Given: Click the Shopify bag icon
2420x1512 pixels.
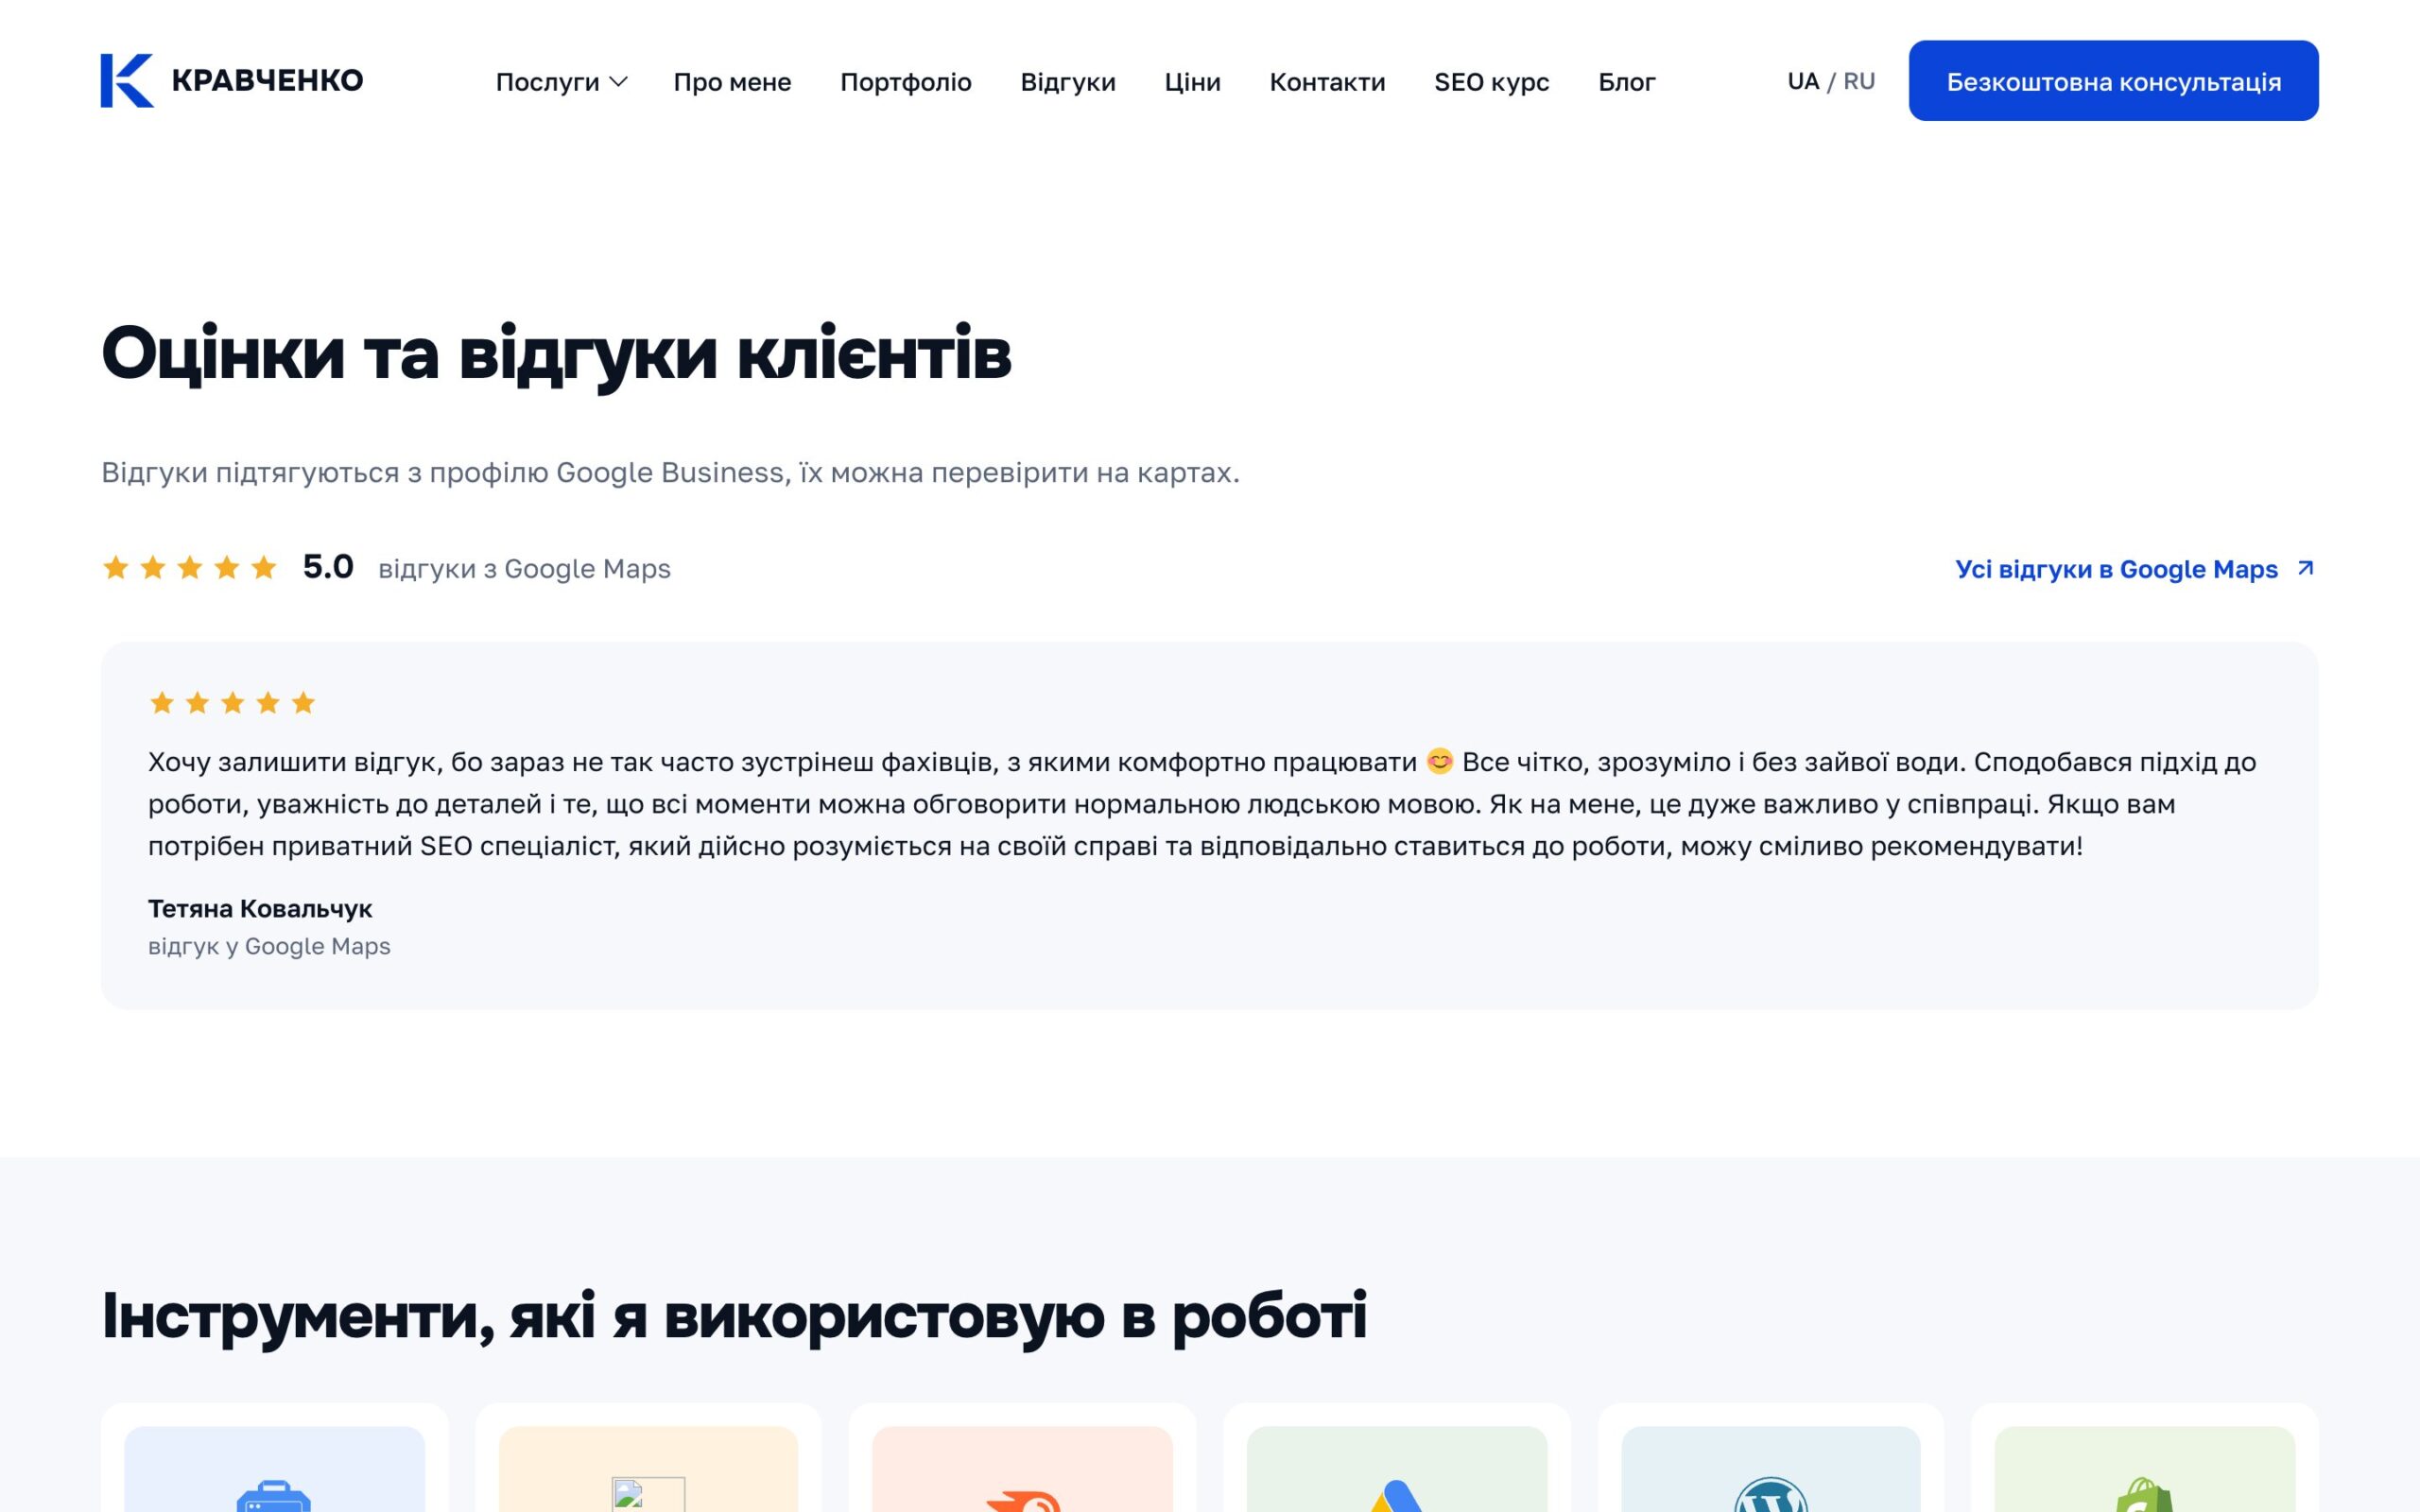Looking at the screenshot, I should point(2144,1495).
